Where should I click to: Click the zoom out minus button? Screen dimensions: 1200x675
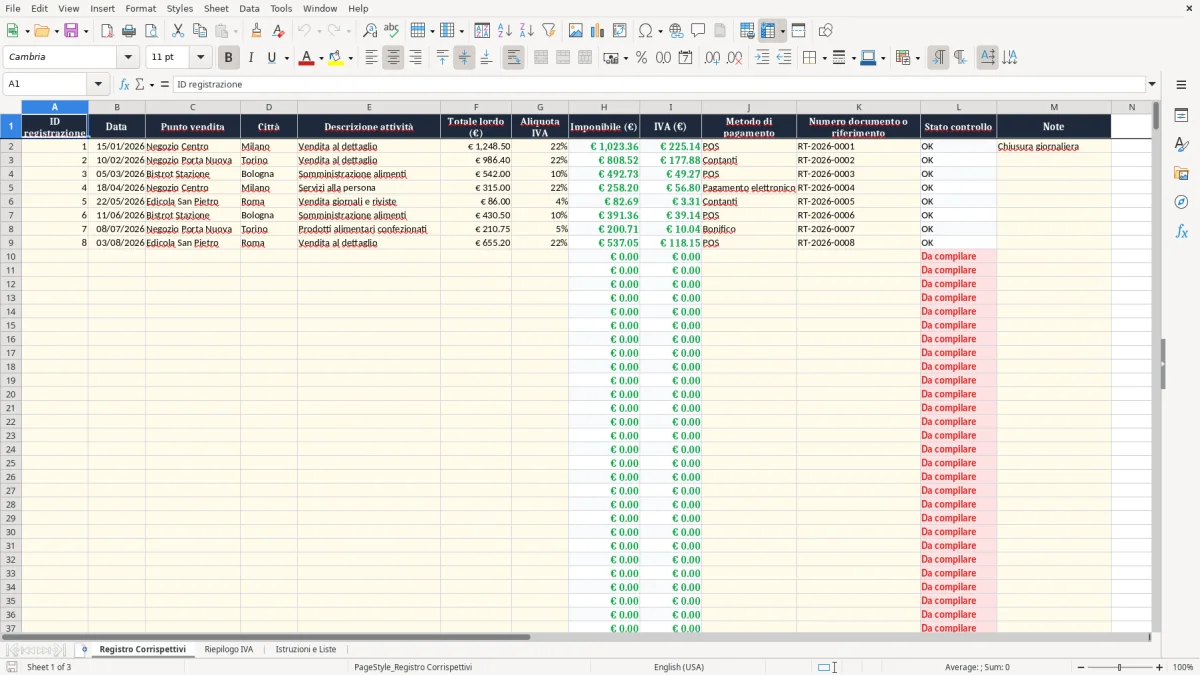1081,667
